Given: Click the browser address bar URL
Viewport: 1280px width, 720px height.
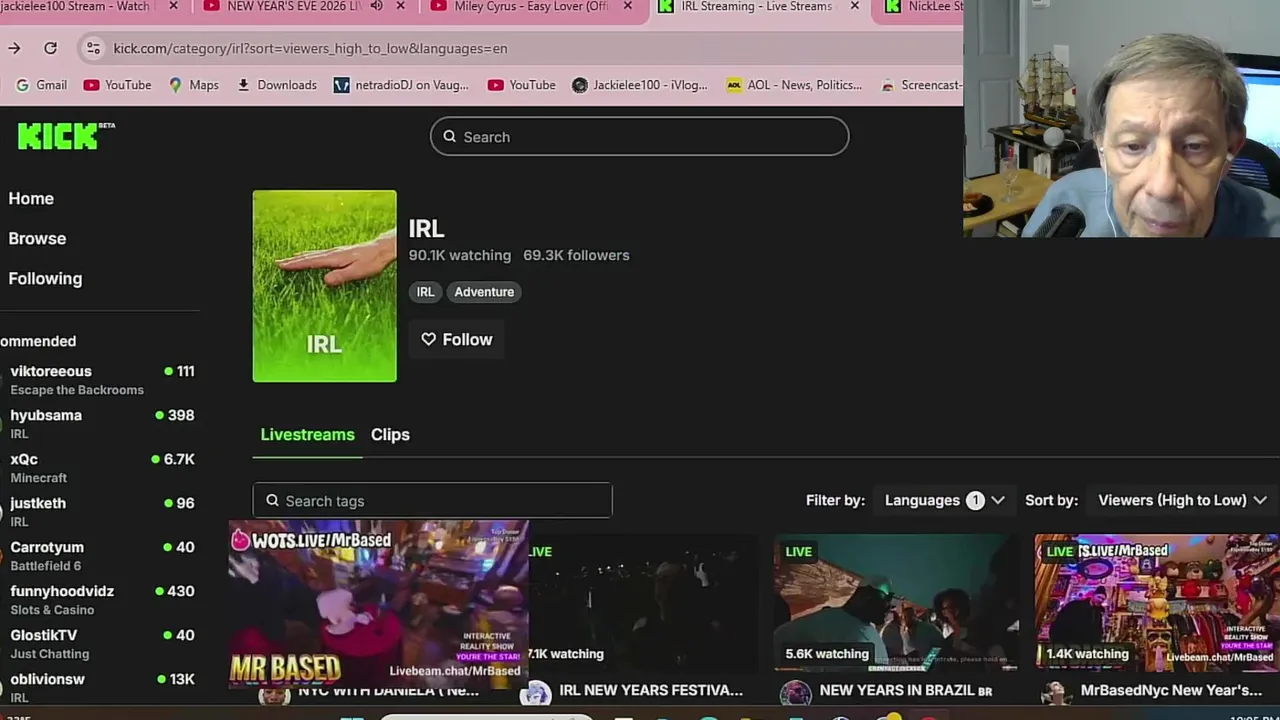Looking at the screenshot, I should (x=310, y=48).
